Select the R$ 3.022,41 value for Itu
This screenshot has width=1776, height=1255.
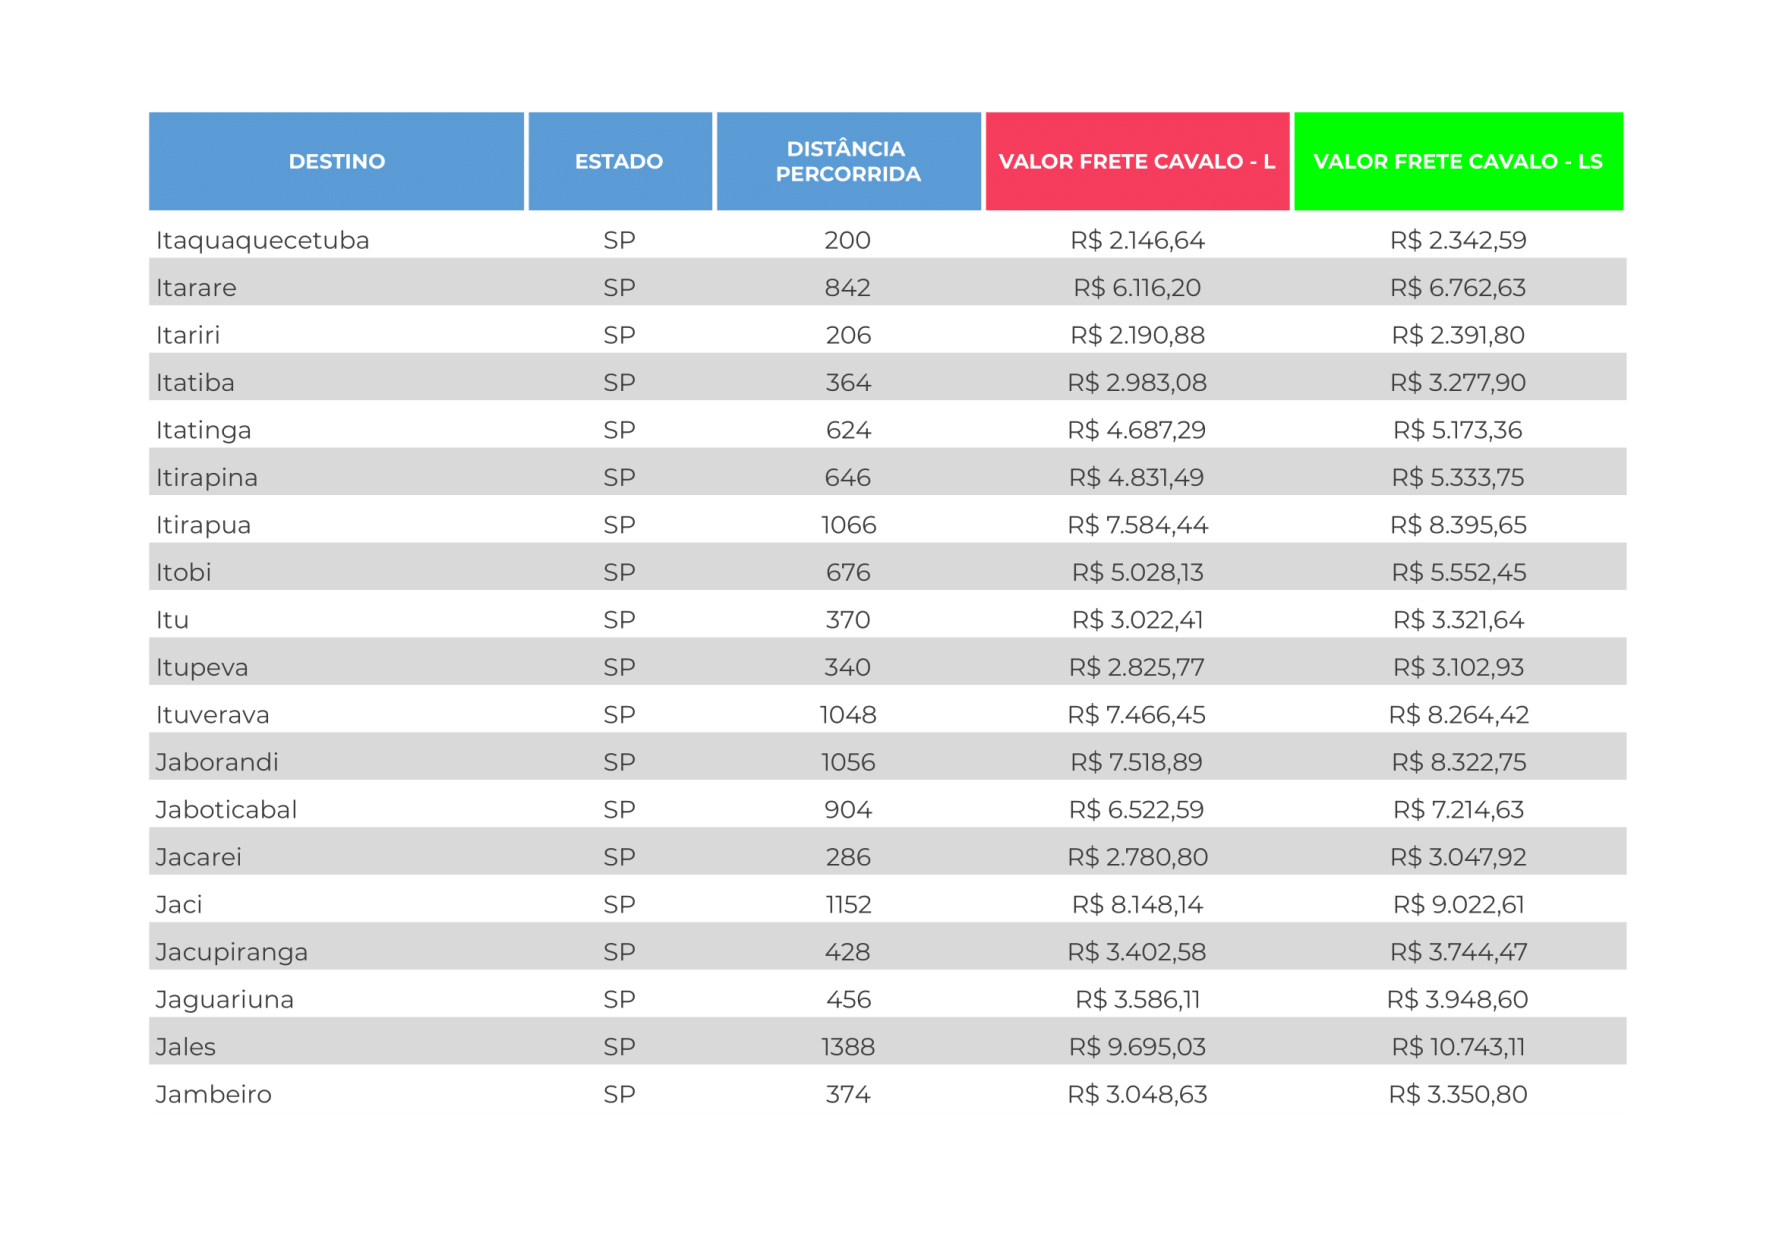1137,620
